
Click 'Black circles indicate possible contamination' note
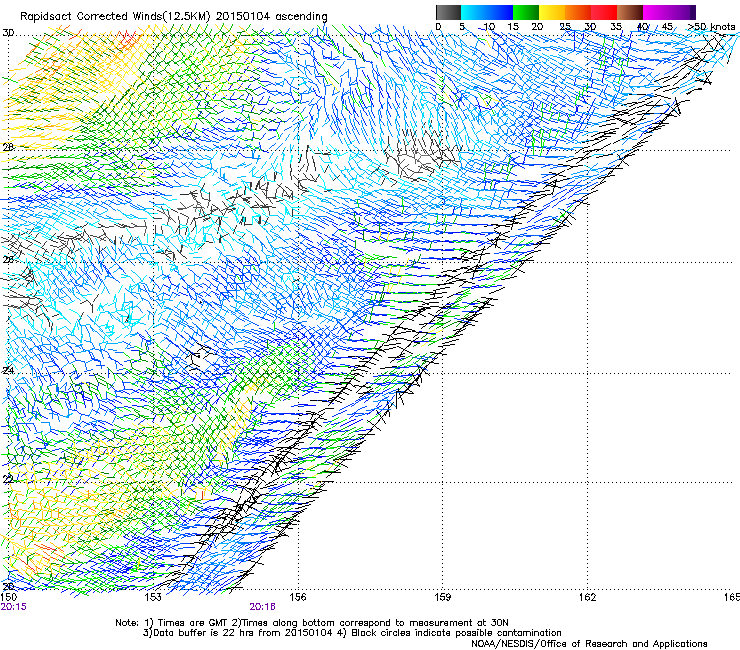click(x=456, y=633)
